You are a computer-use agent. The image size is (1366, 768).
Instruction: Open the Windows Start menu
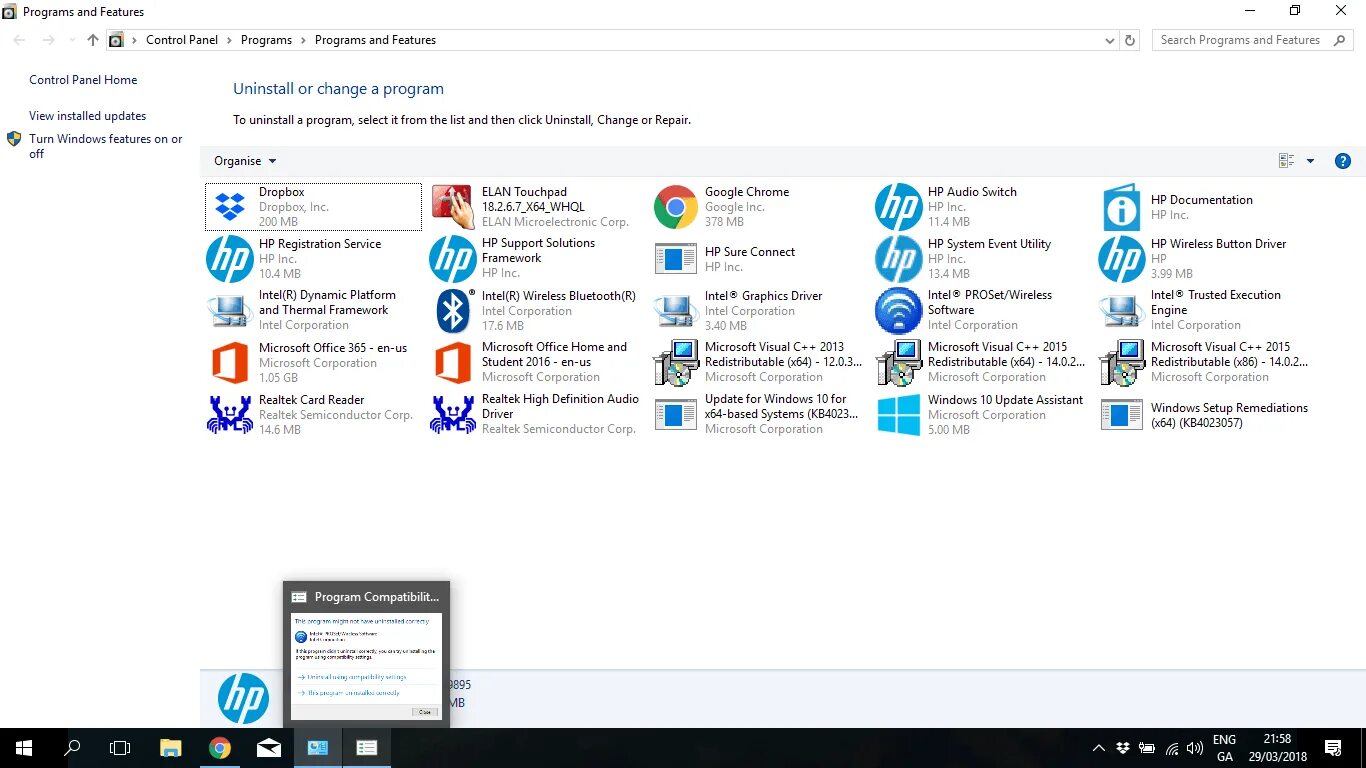point(24,747)
